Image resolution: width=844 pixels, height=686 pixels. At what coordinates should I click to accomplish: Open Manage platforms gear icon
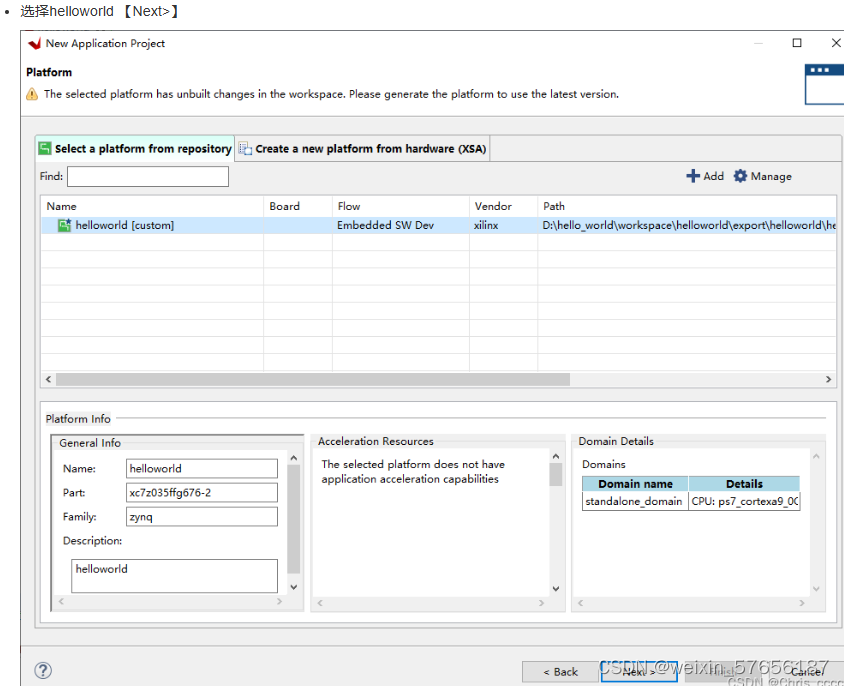pos(740,176)
